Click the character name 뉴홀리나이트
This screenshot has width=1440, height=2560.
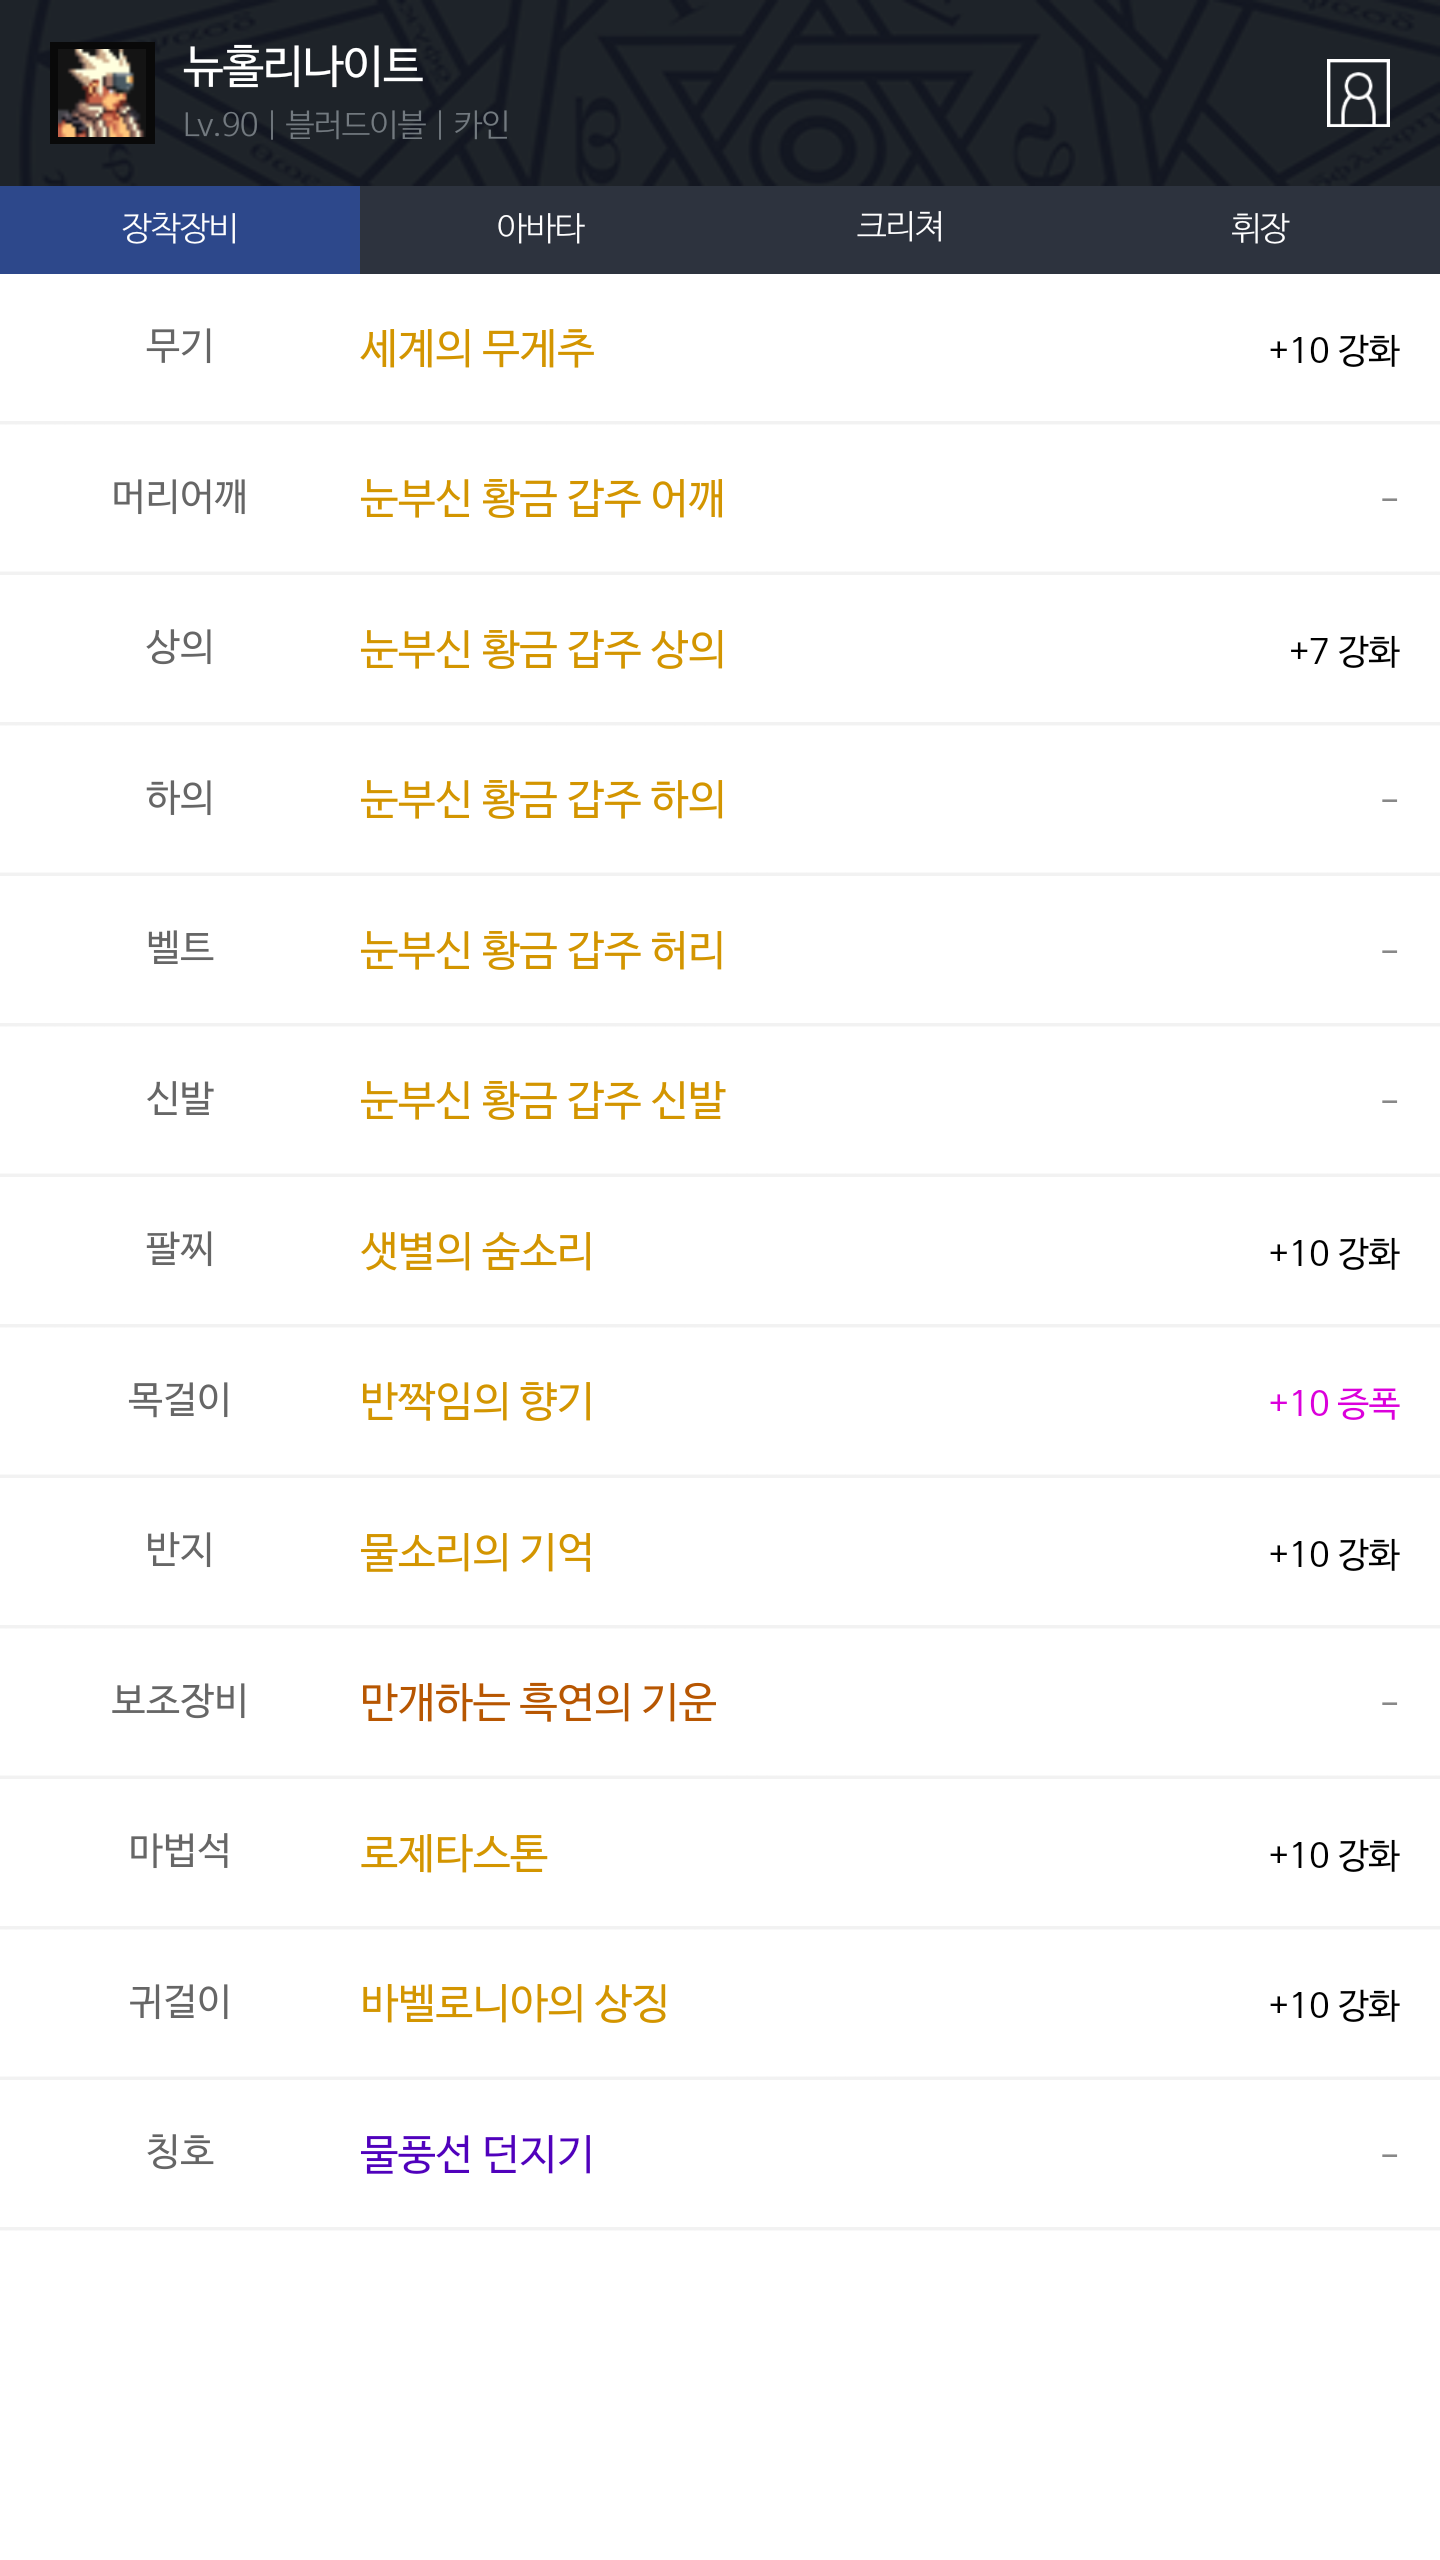click(302, 66)
